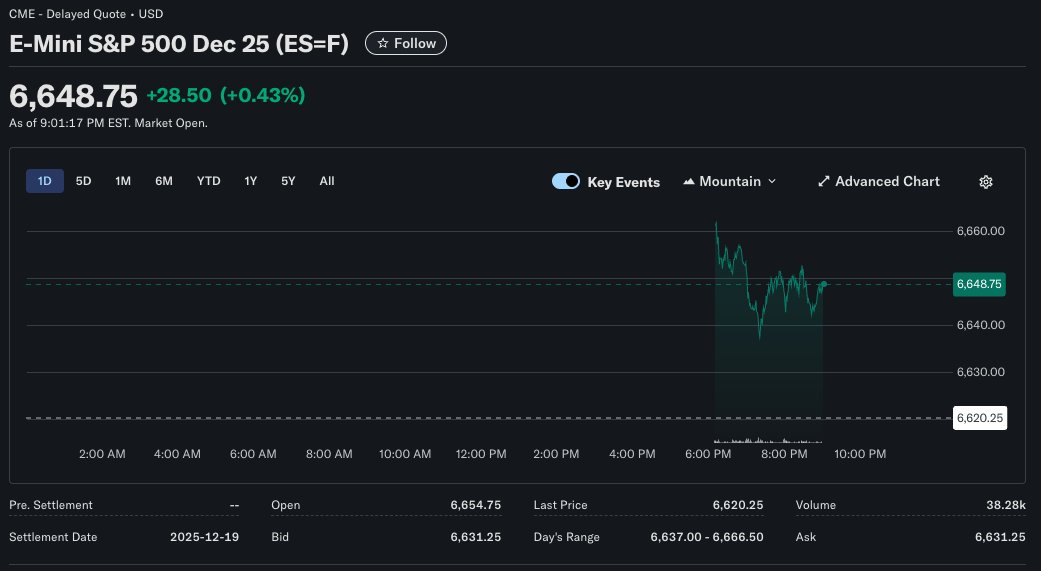
Task: Show the All time range
Action: [327, 181]
